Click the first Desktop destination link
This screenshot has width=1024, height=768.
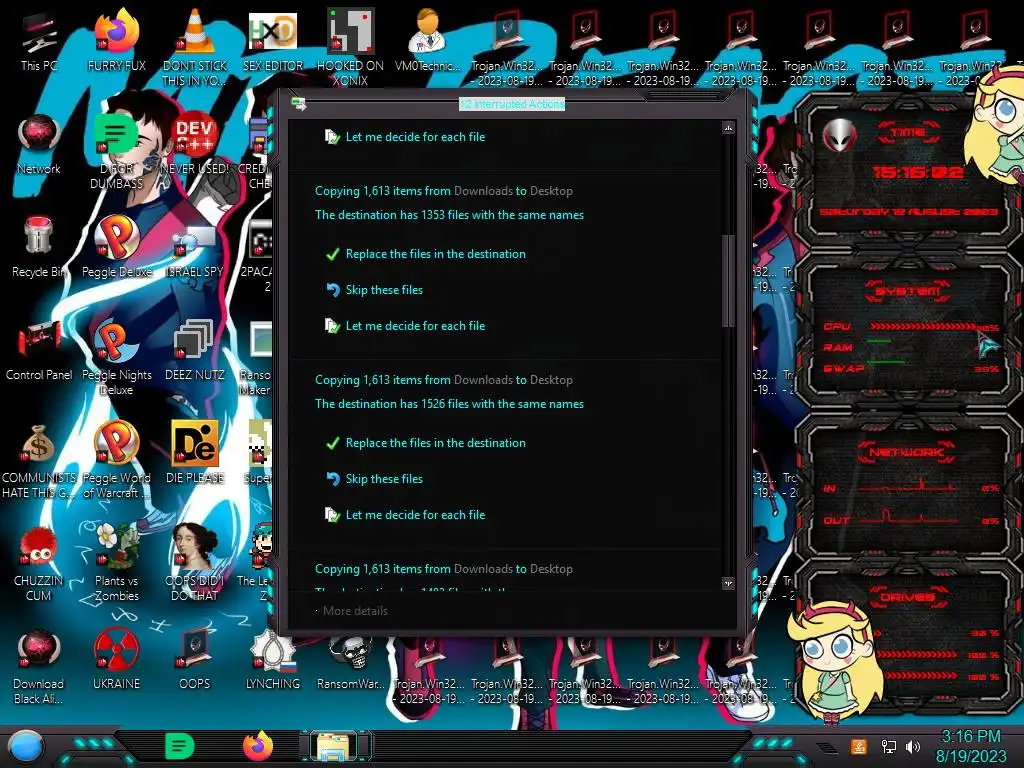click(551, 191)
